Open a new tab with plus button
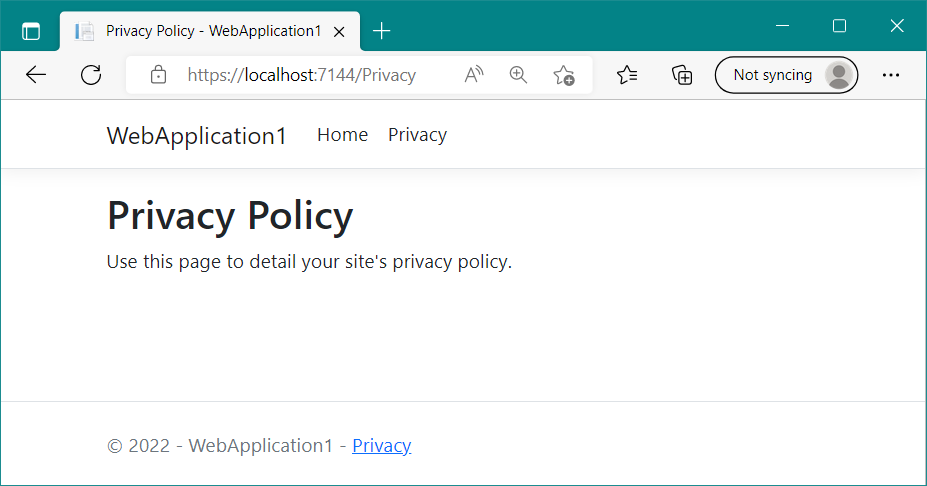The image size is (927, 486). [381, 31]
